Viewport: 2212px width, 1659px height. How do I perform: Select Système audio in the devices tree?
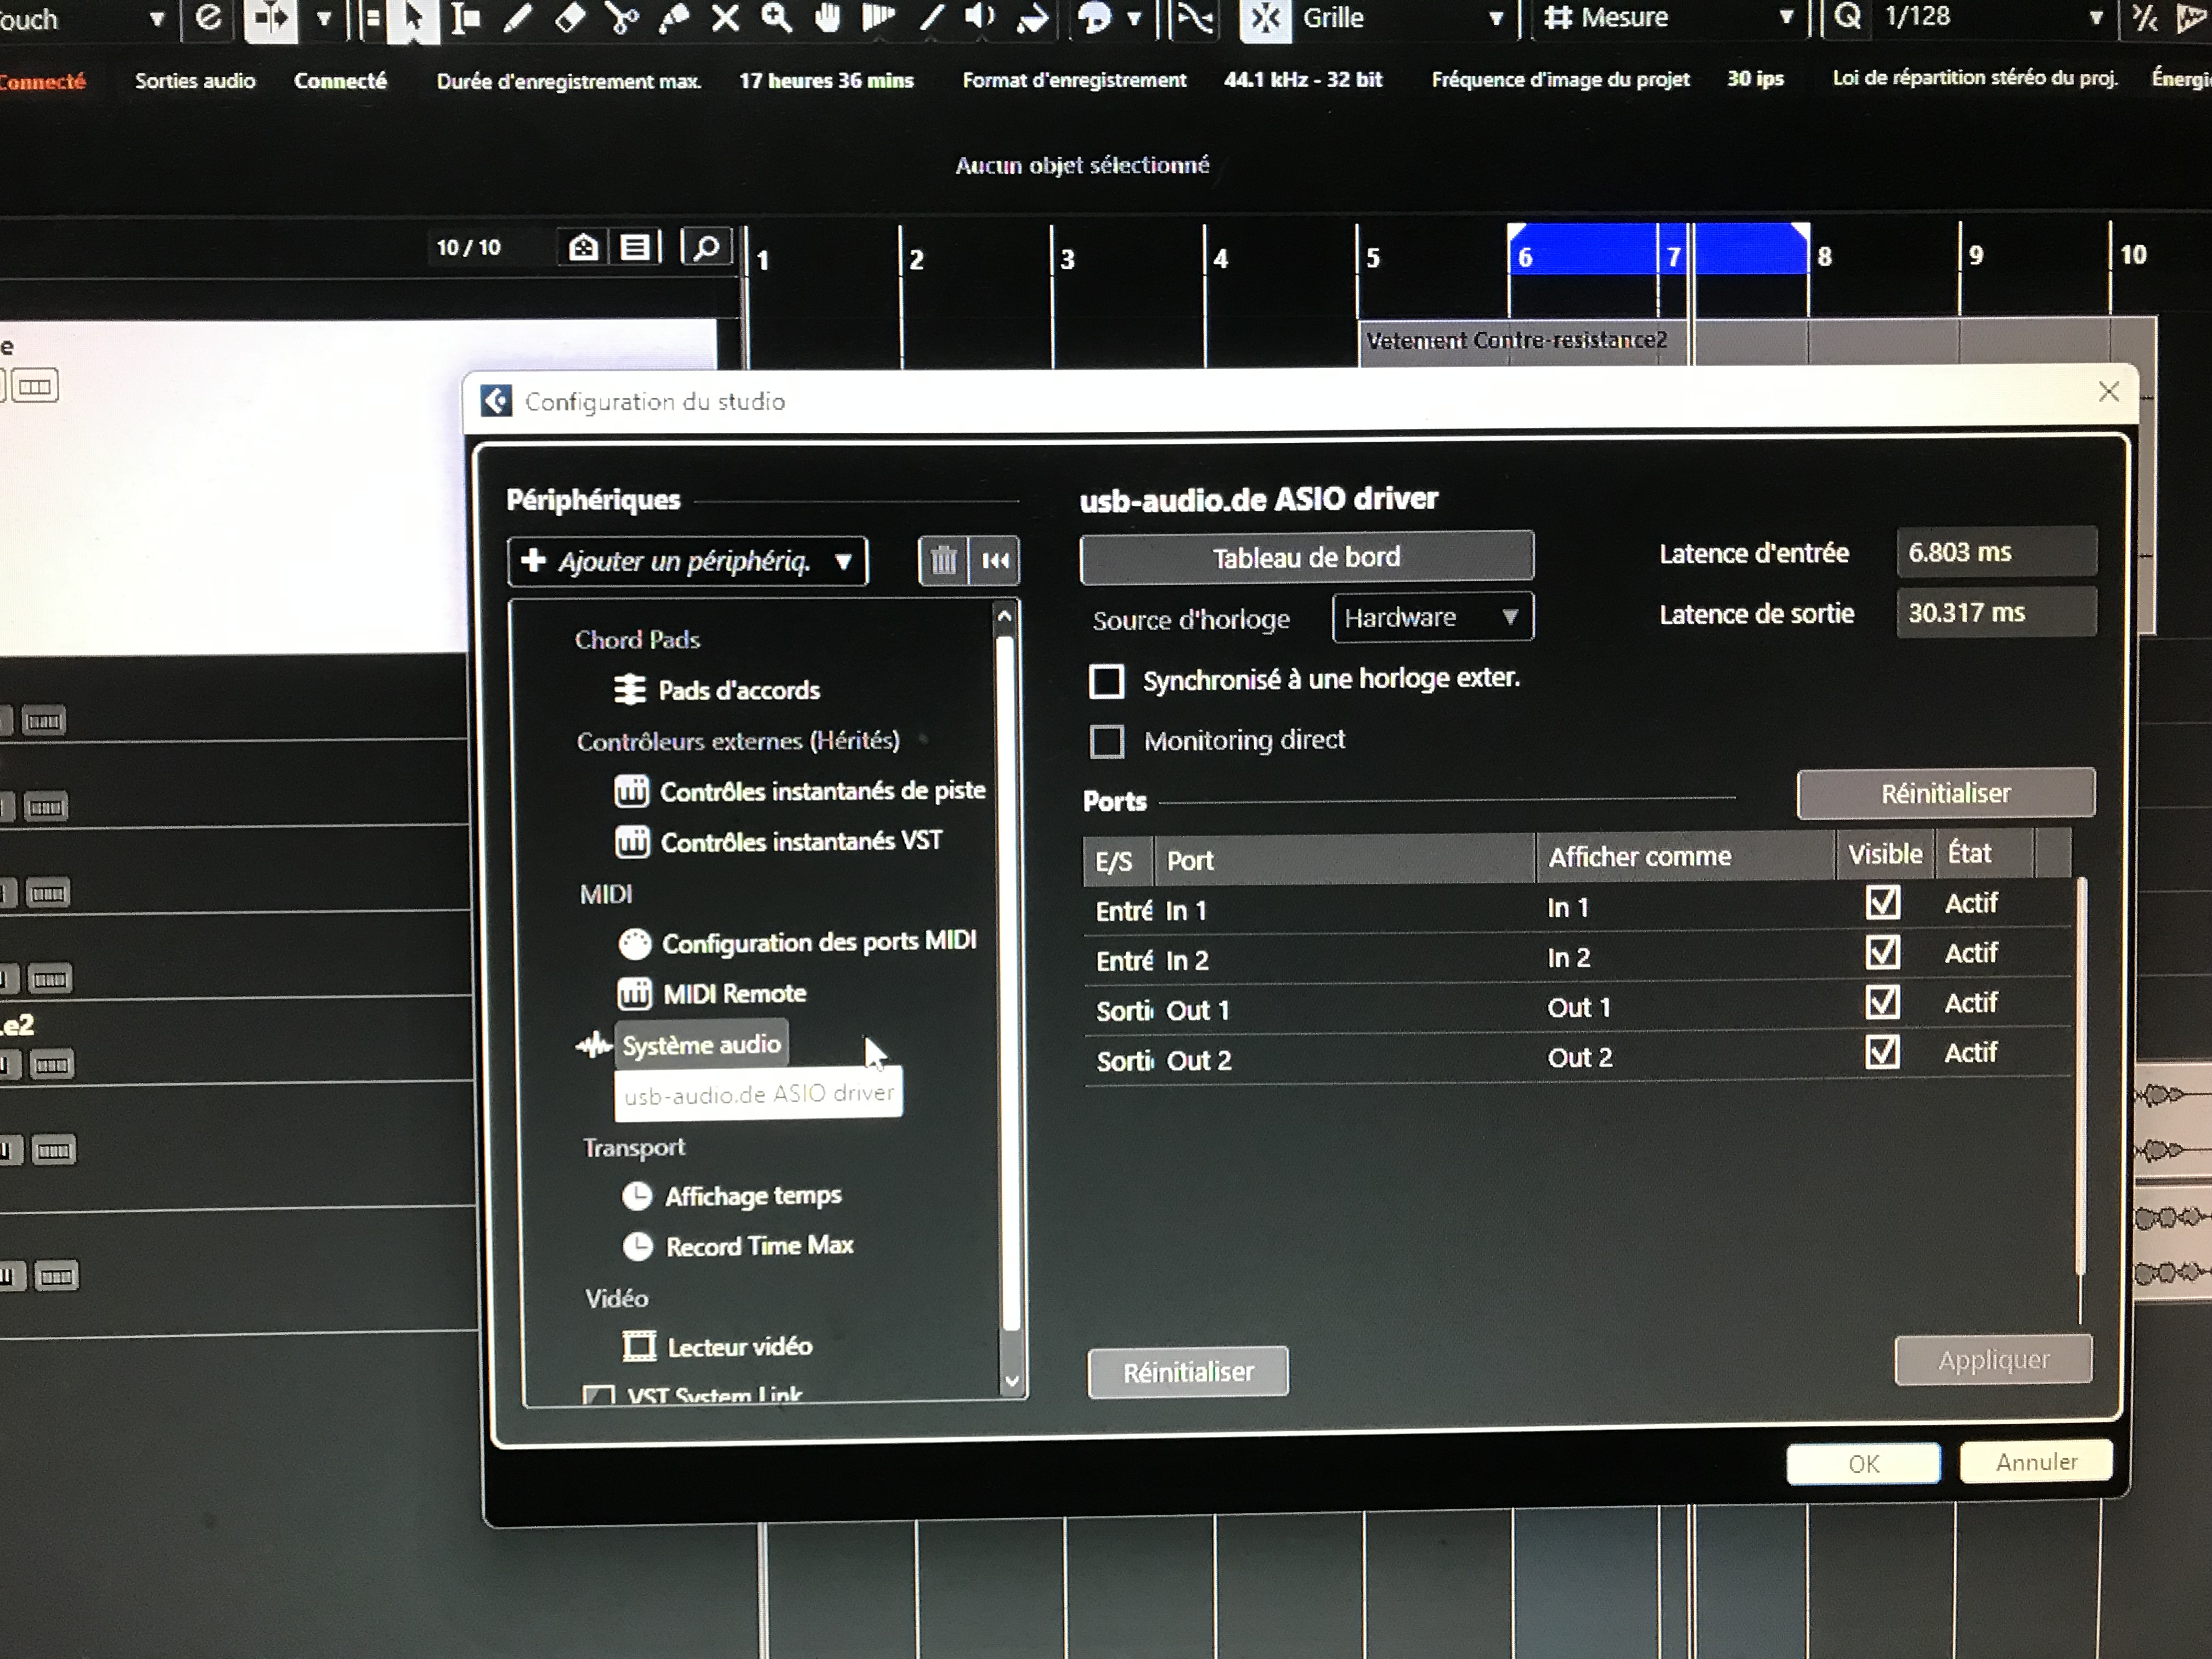click(x=701, y=1044)
